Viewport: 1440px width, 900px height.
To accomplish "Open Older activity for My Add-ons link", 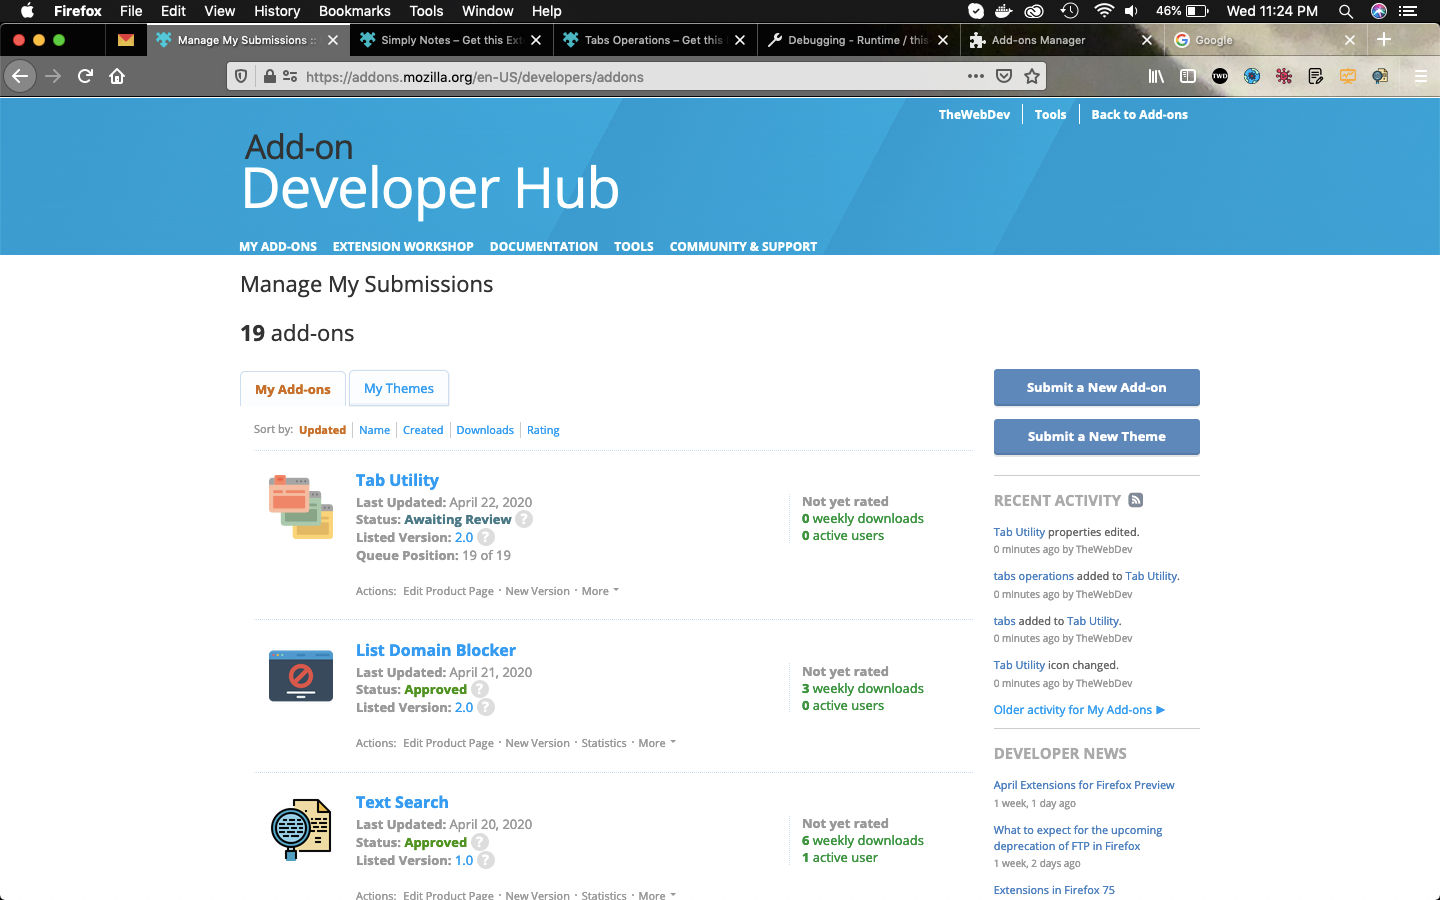I will tap(1079, 710).
